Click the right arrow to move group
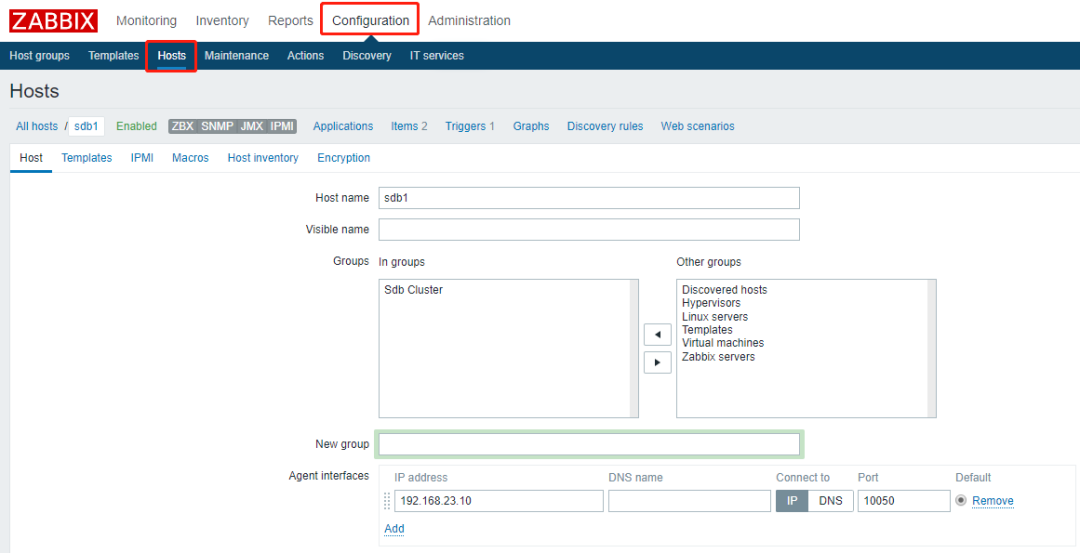1080x553 pixels. click(657, 362)
